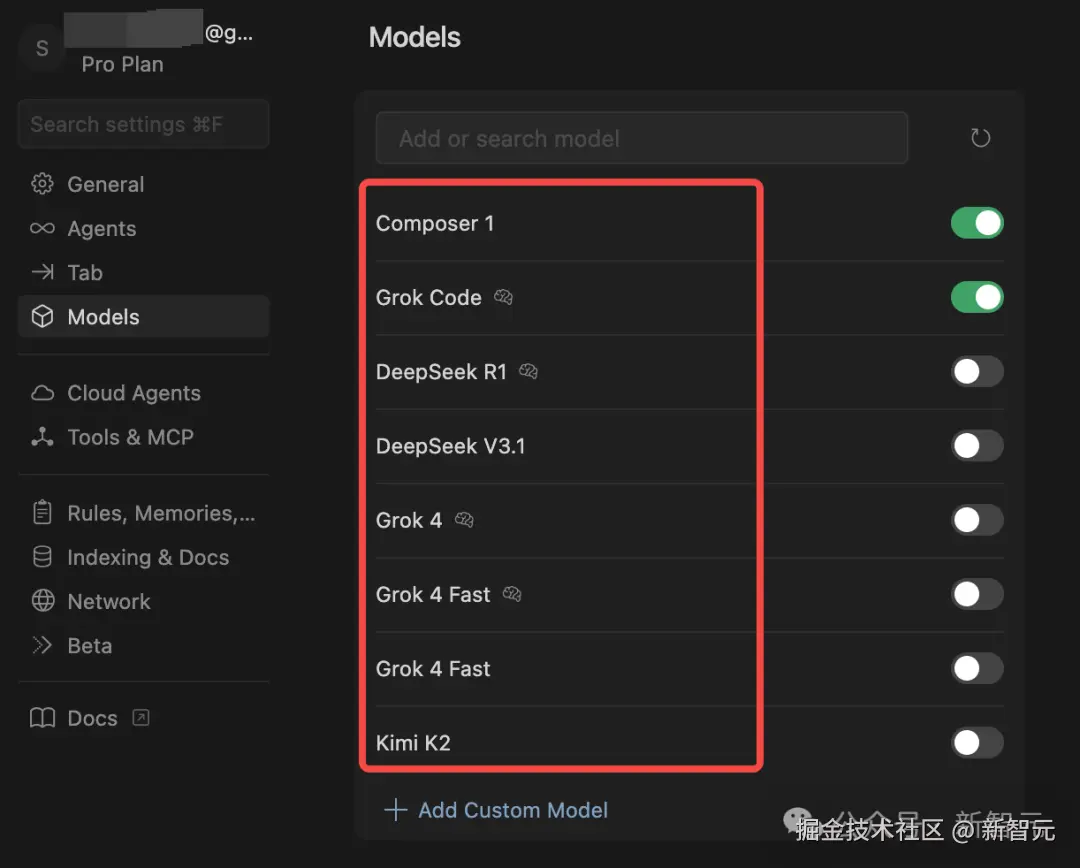
Task: Open the Tab settings section
Action: pos(84,273)
